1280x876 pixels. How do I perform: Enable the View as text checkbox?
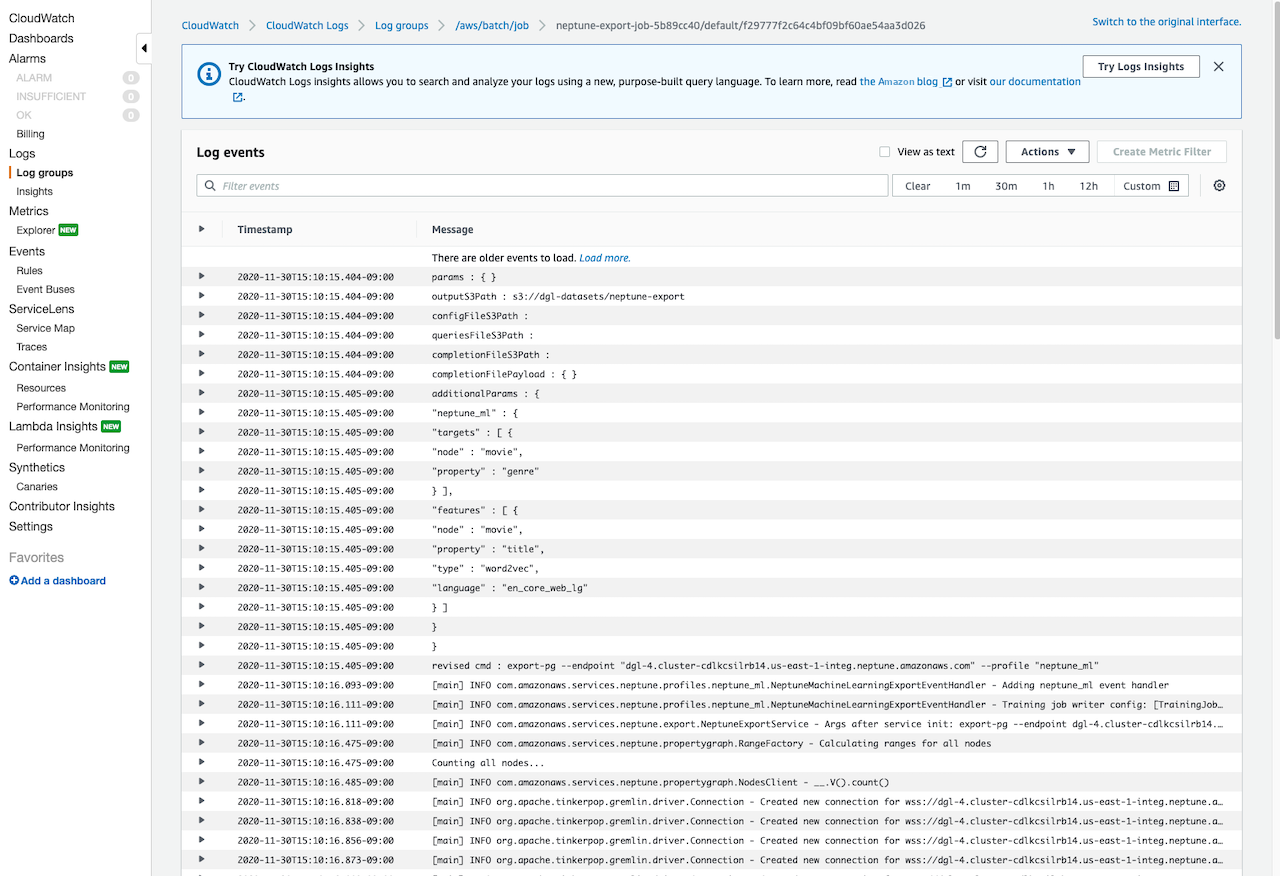884,152
